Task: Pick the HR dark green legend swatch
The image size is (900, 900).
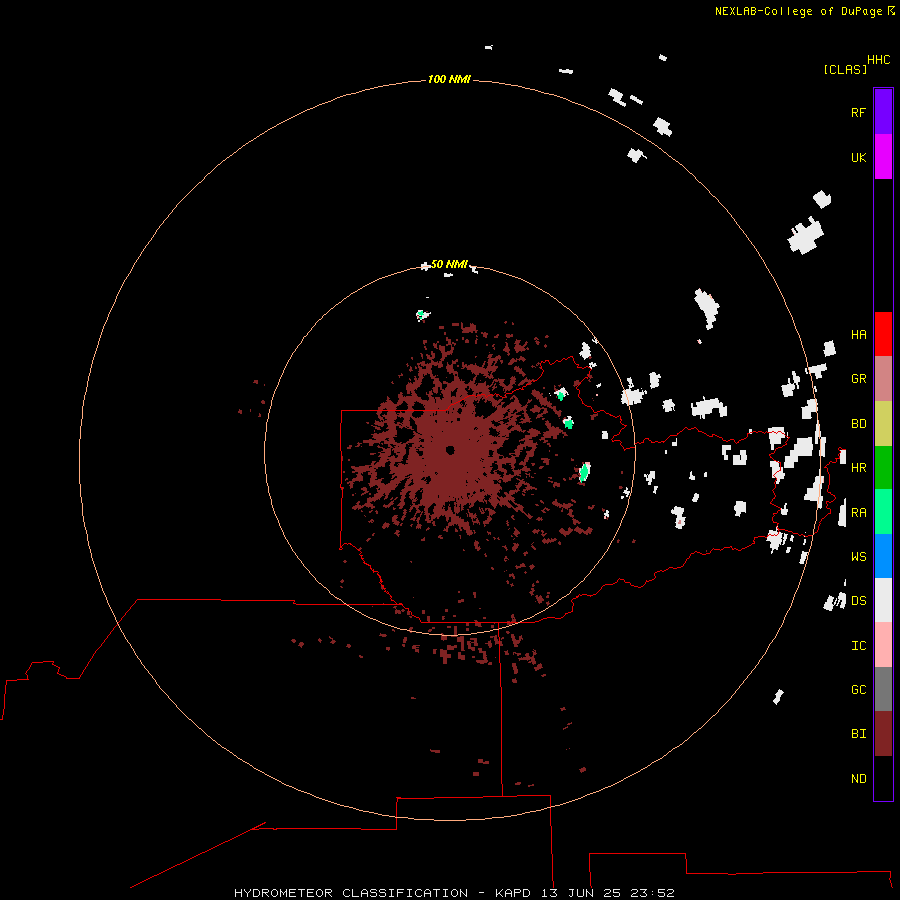Action: [x=883, y=468]
